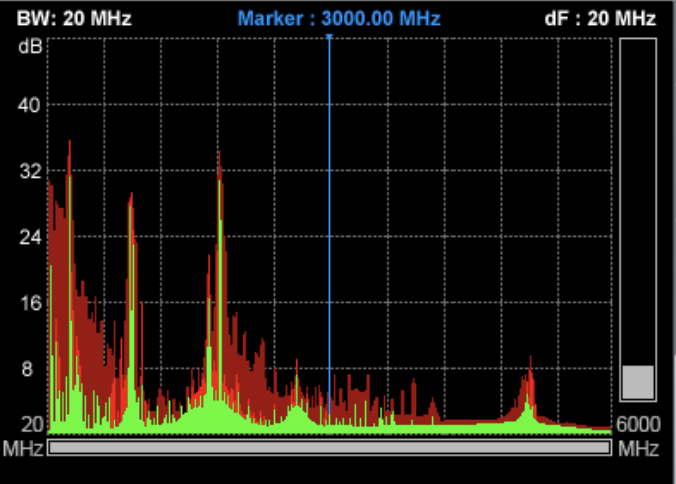Click the dF: 20 MHz step label
The height and width of the screenshot is (484, 676).
point(600,18)
